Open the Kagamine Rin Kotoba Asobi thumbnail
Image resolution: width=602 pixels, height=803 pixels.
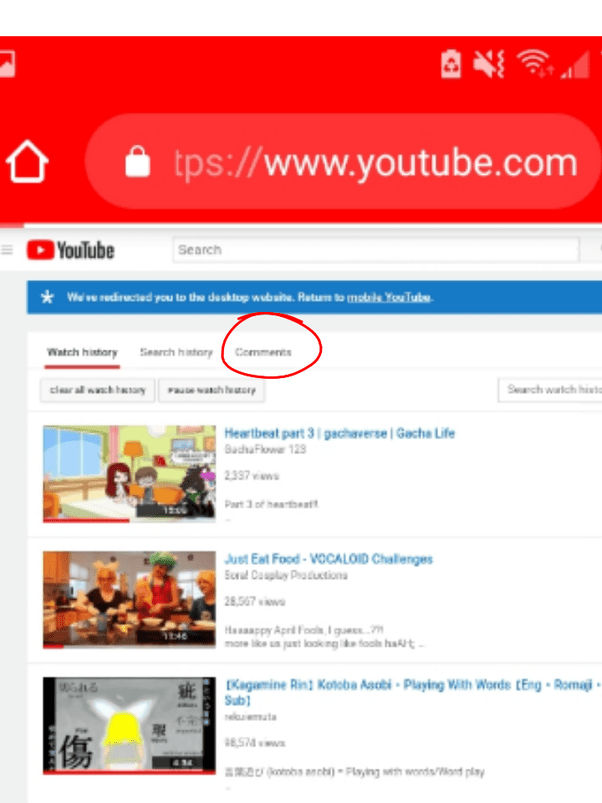point(129,725)
